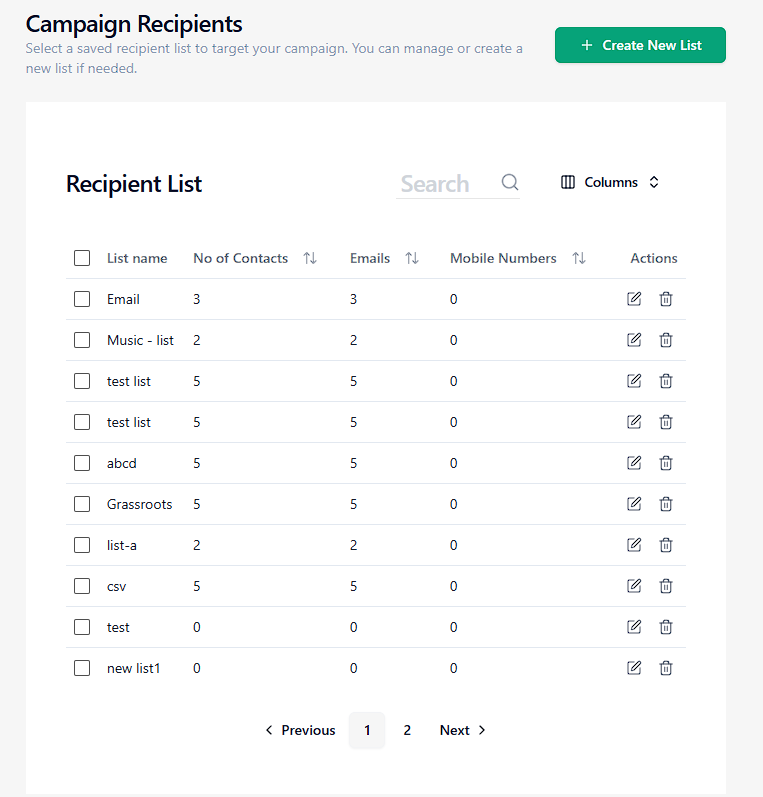
Task: Sort by Emails column
Action: [x=412, y=258]
